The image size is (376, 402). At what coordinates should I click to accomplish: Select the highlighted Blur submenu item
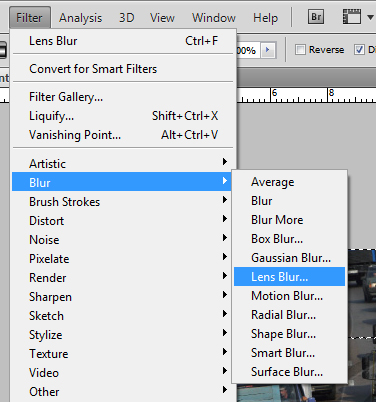pos(122,182)
